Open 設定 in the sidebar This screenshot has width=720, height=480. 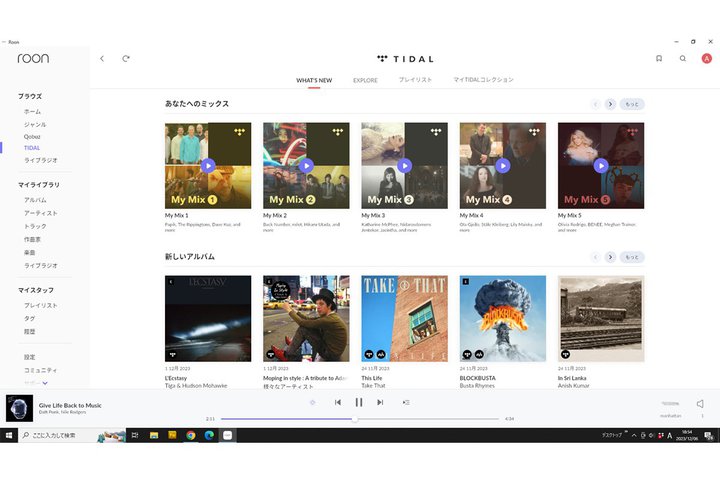29,357
